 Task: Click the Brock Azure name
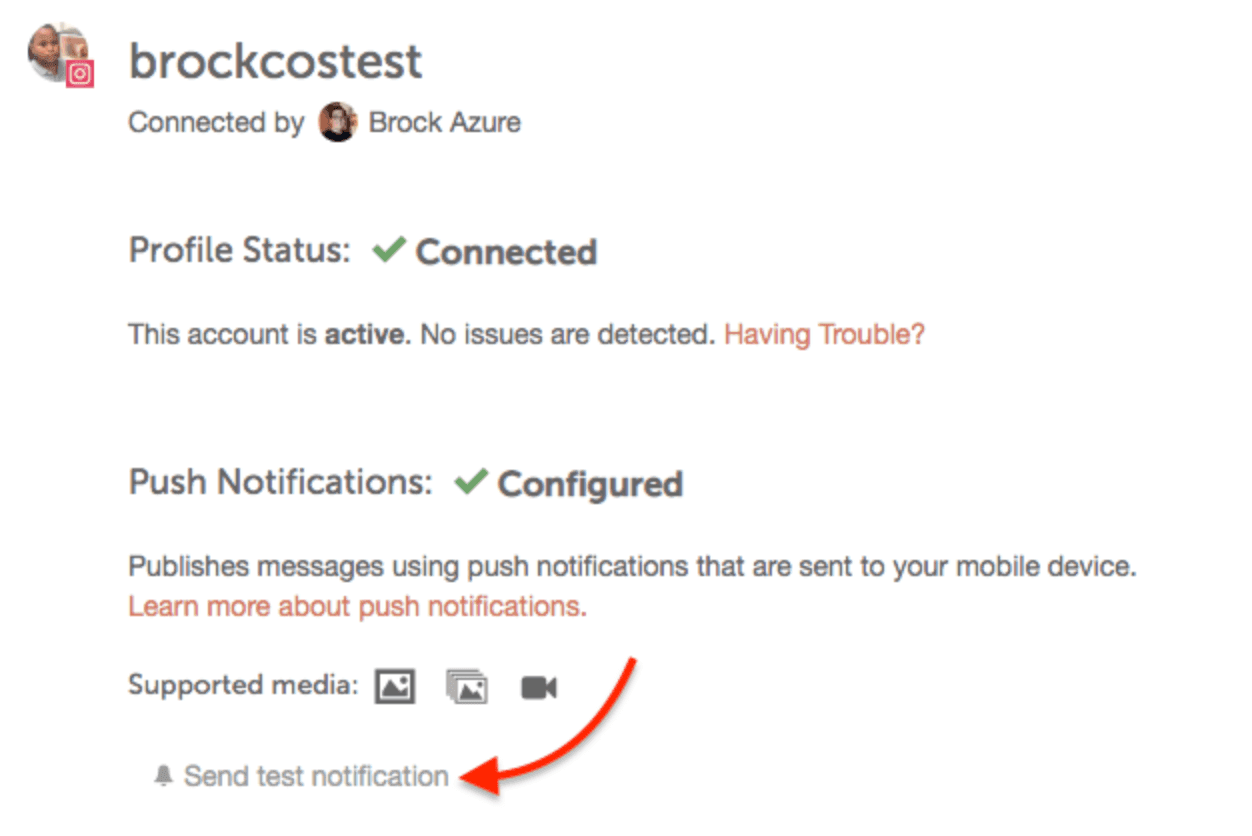click(445, 123)
